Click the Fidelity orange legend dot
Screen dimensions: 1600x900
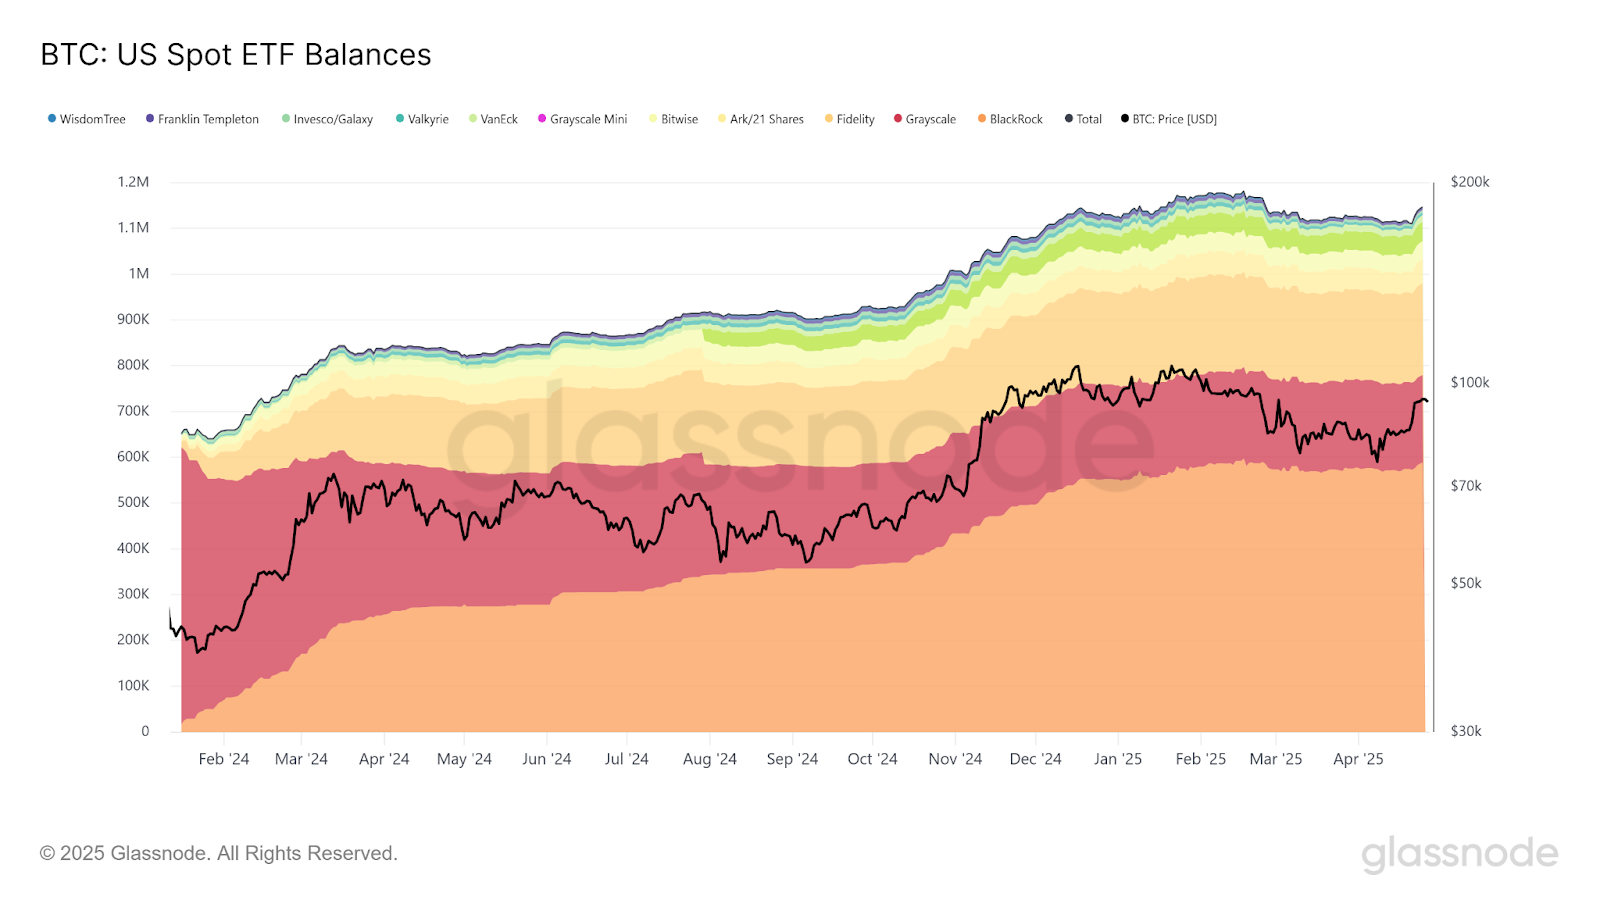[829, 118]
